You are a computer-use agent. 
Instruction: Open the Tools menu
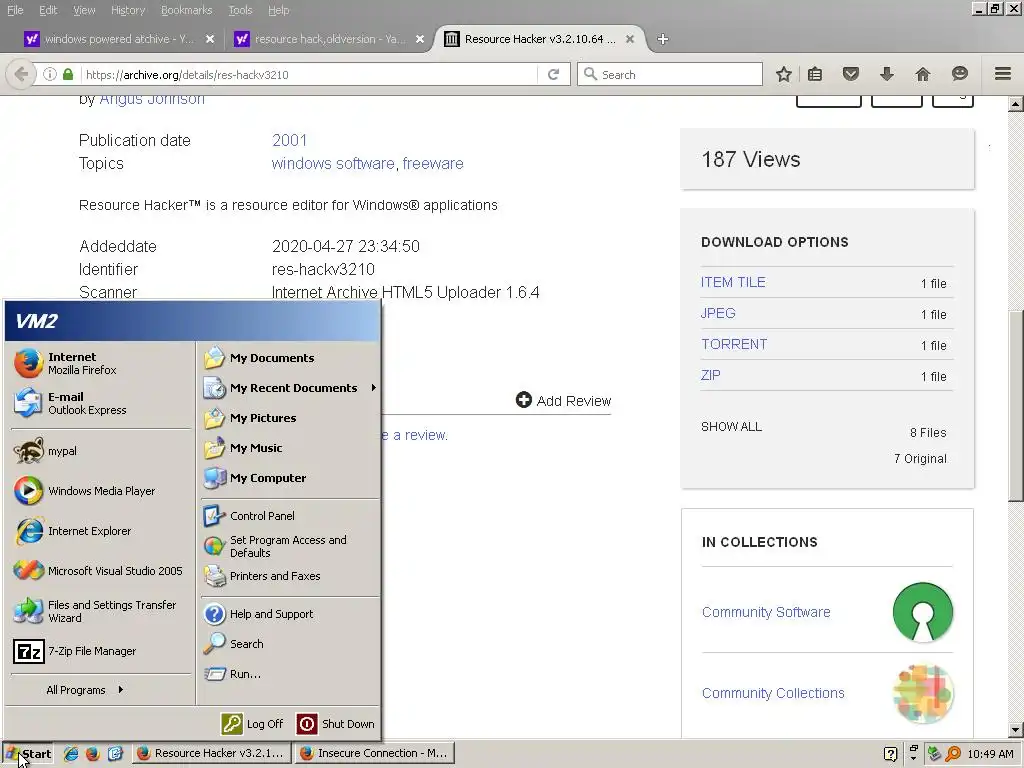pyautogui.click(x=240, y=10)
